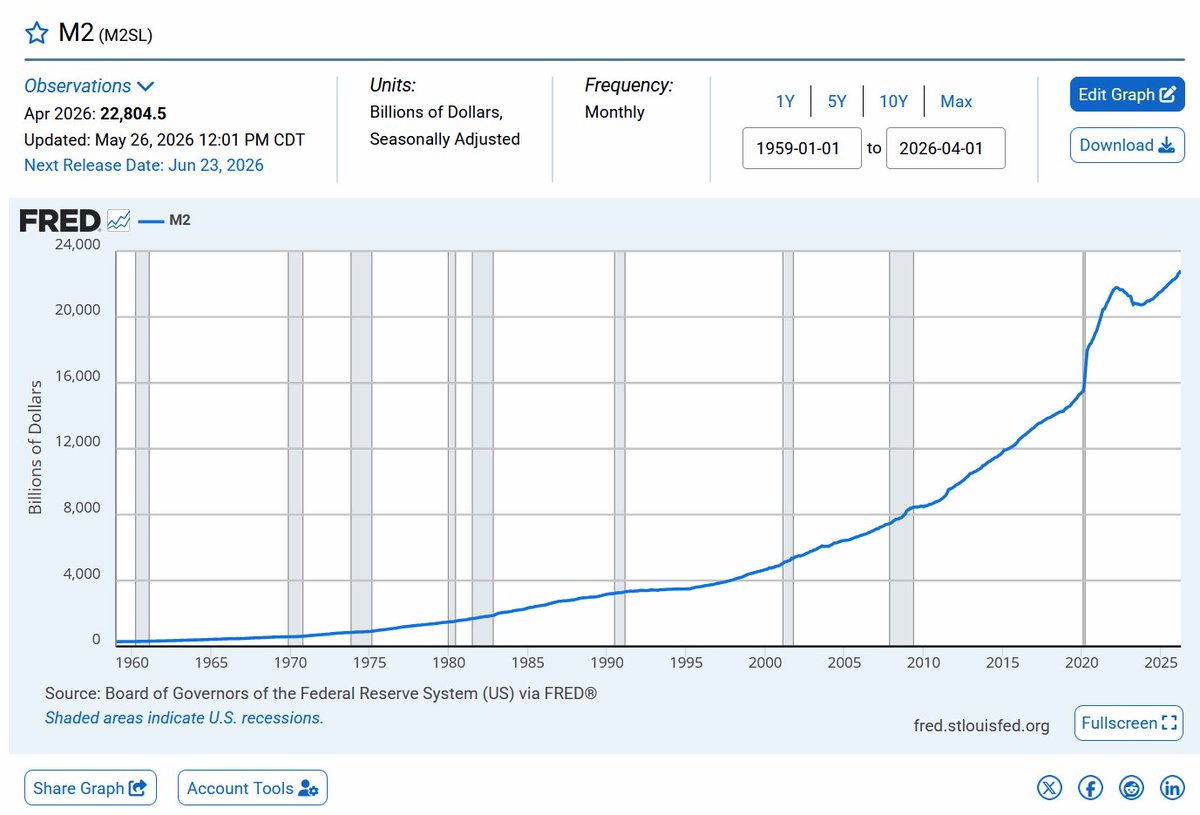Share the graph on X (Twitter)
This screenshot has height=815, width=1200.
[x=1049, y=788]
